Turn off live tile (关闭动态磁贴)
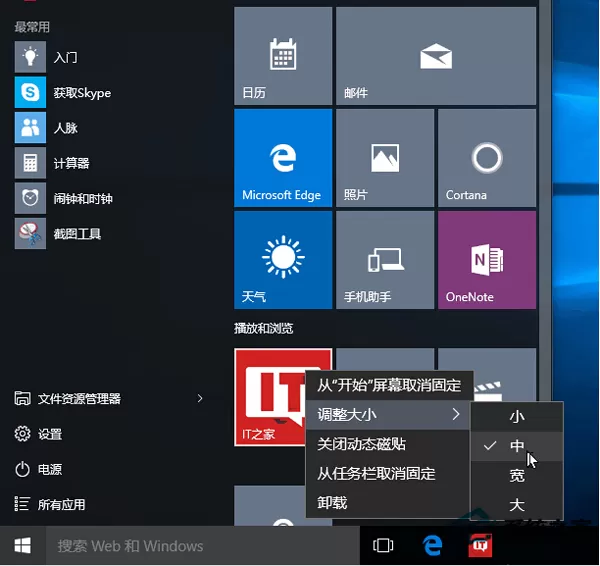This screenshot has width=600, height=566. [388, 444]
